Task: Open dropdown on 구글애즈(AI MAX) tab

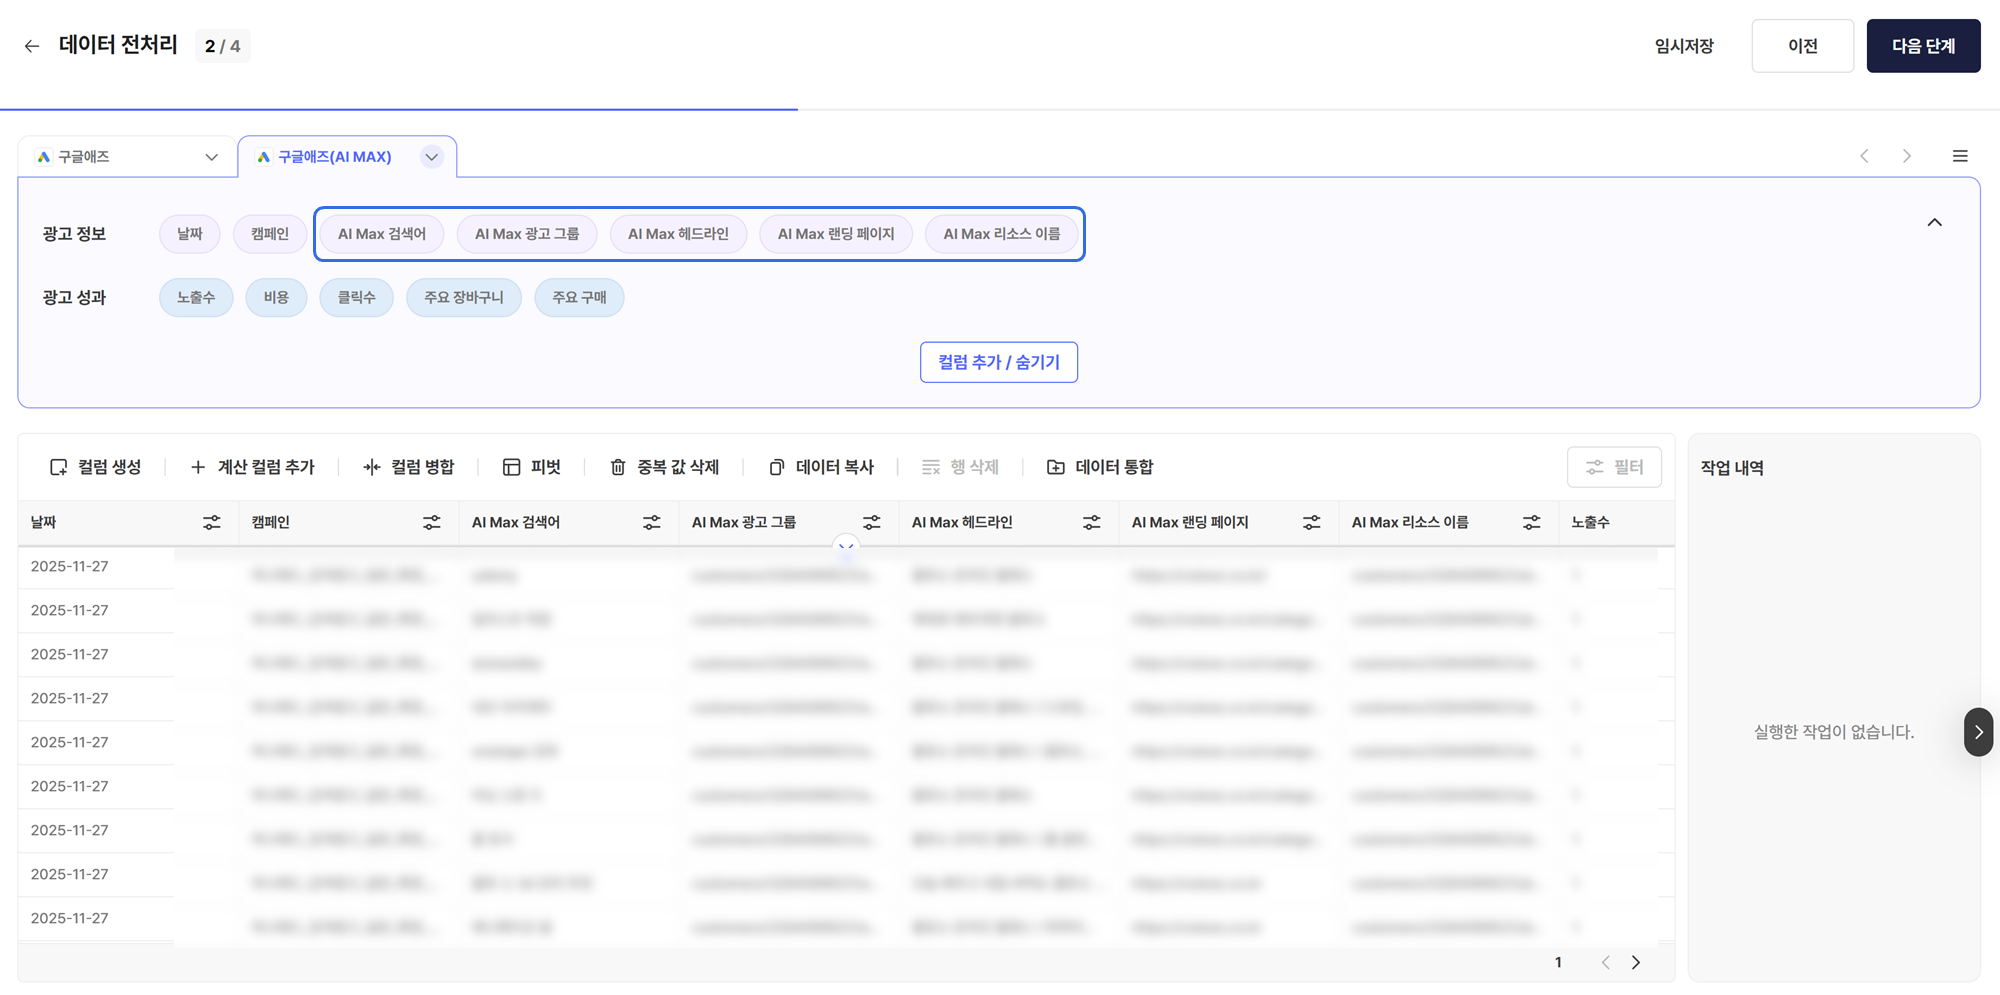Action: coord(432,157)
